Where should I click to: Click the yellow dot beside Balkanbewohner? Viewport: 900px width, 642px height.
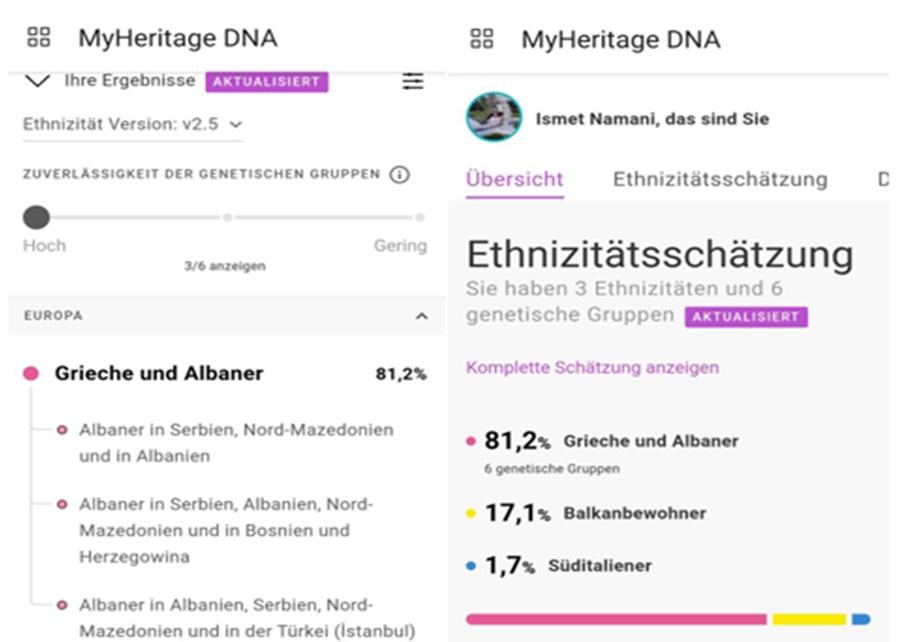point(471,513)
